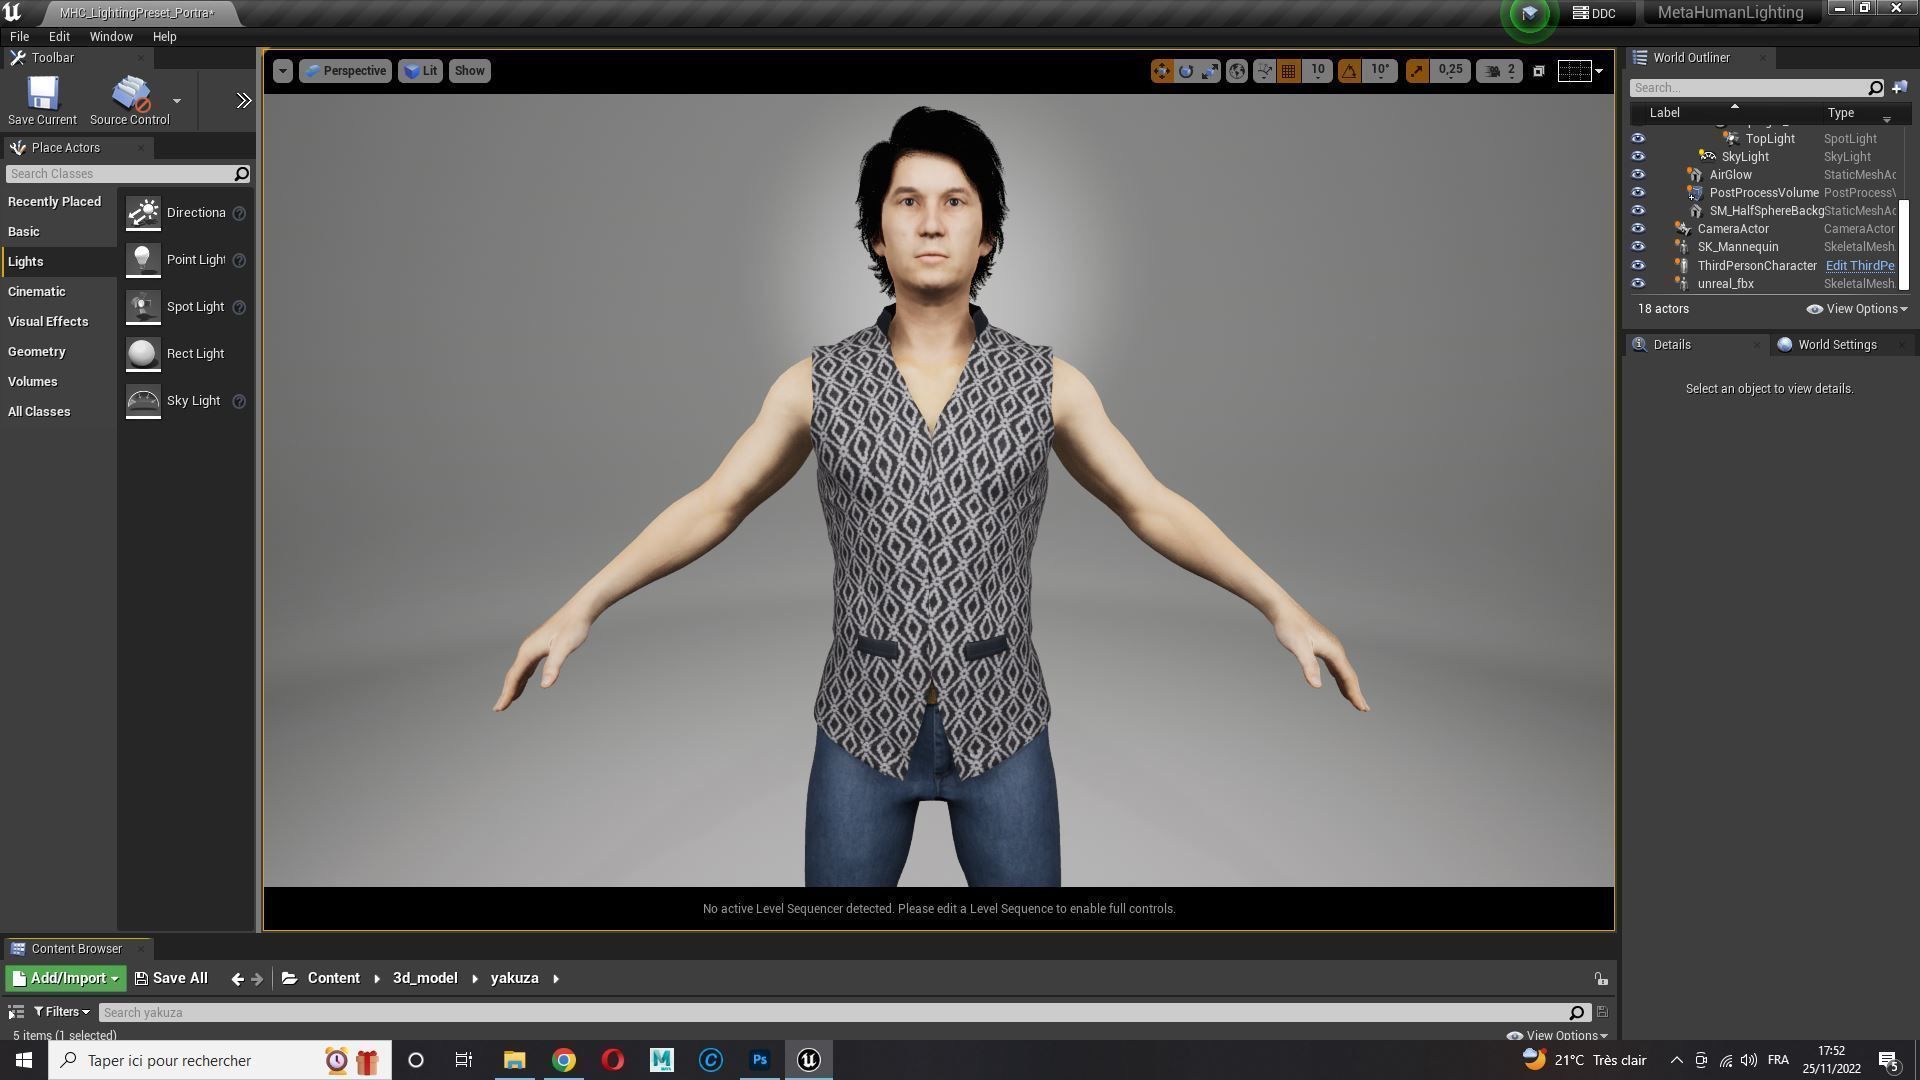The height and width of the screenshot is (1080, 1920).
Task: Toggle rotation angle snapping
Action: (x=1349, y=71)
